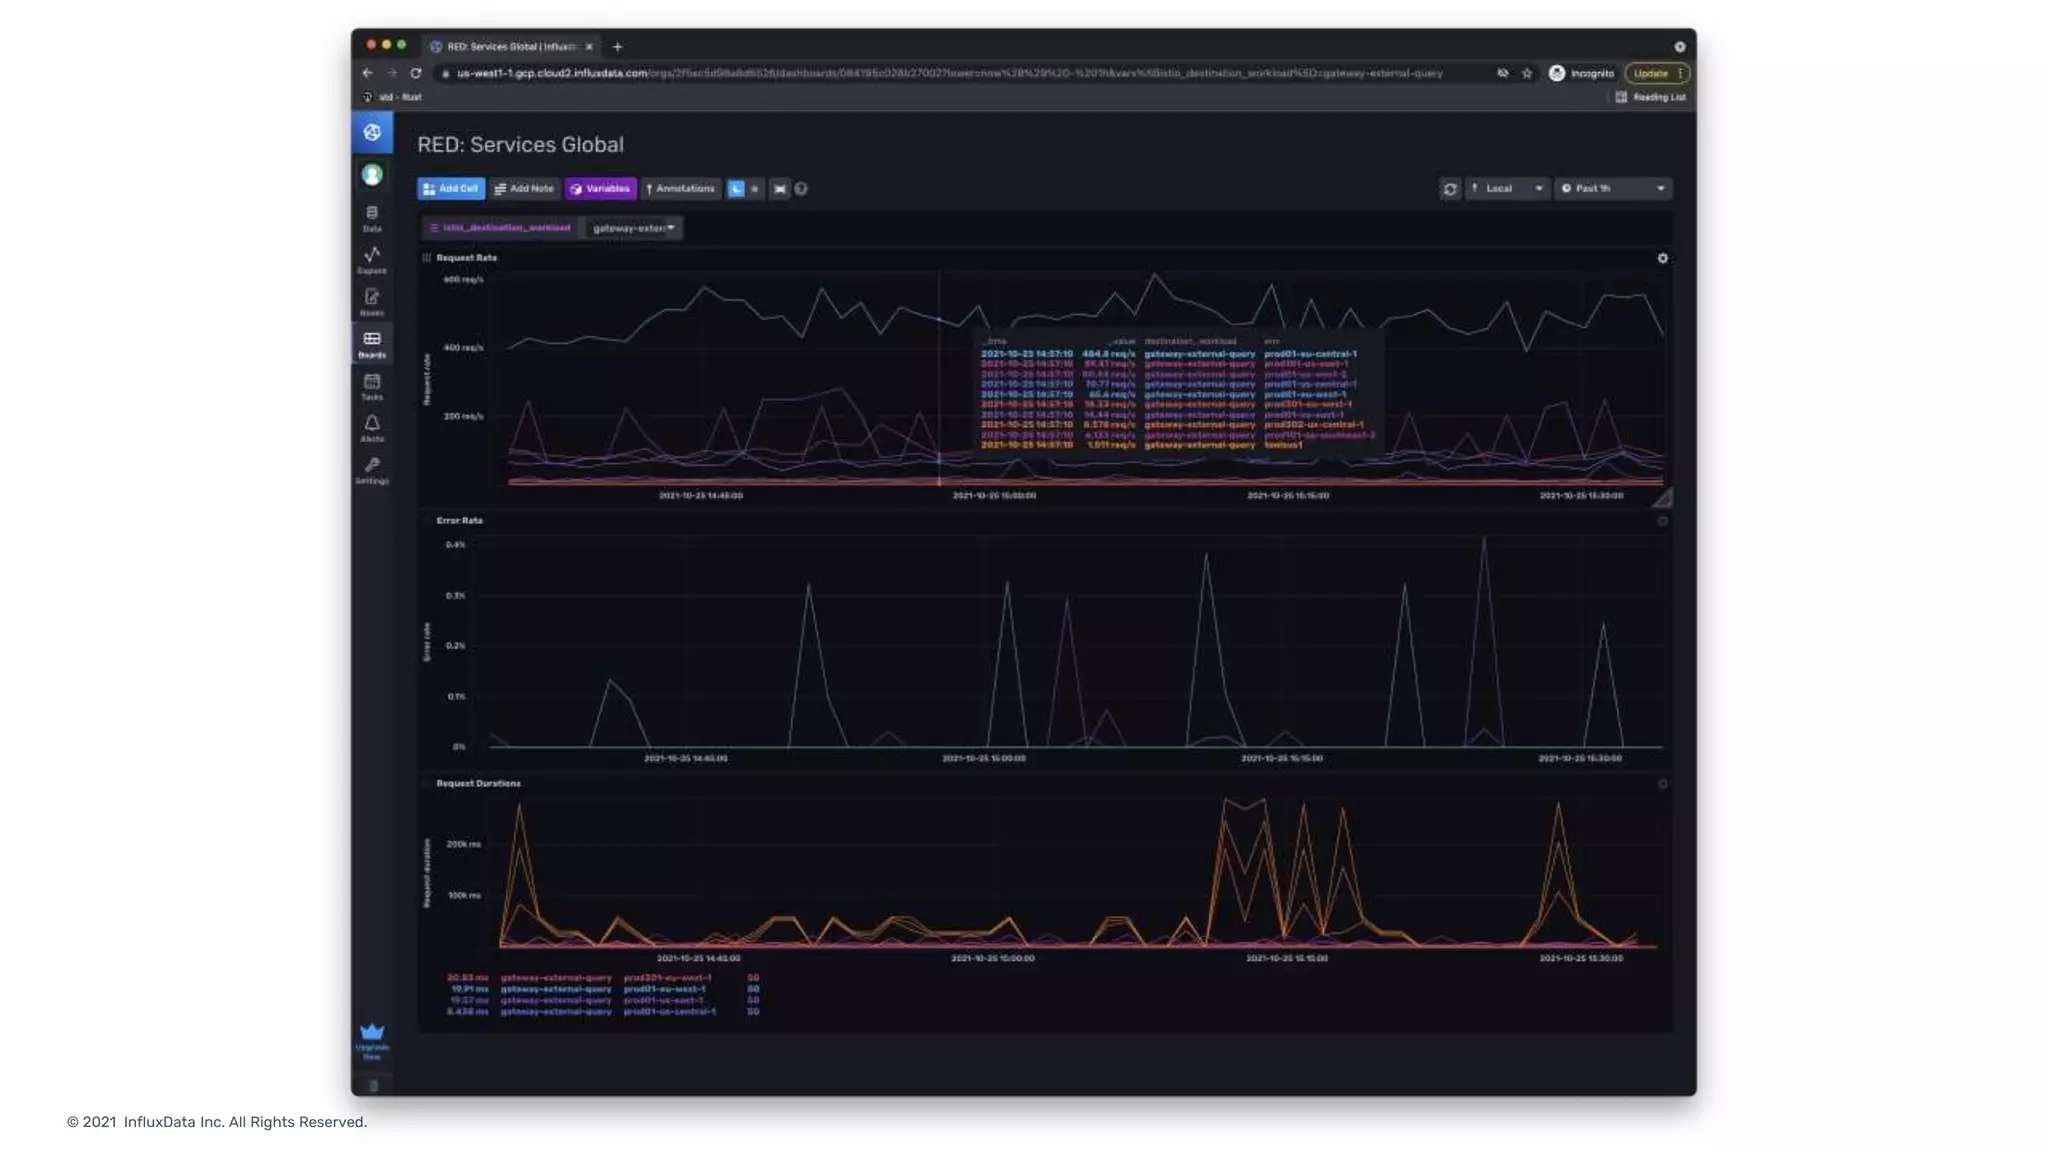Open Tasks calendar icon in sidebar
This screenshot has height=1152, width=2048.
(371, 386)
